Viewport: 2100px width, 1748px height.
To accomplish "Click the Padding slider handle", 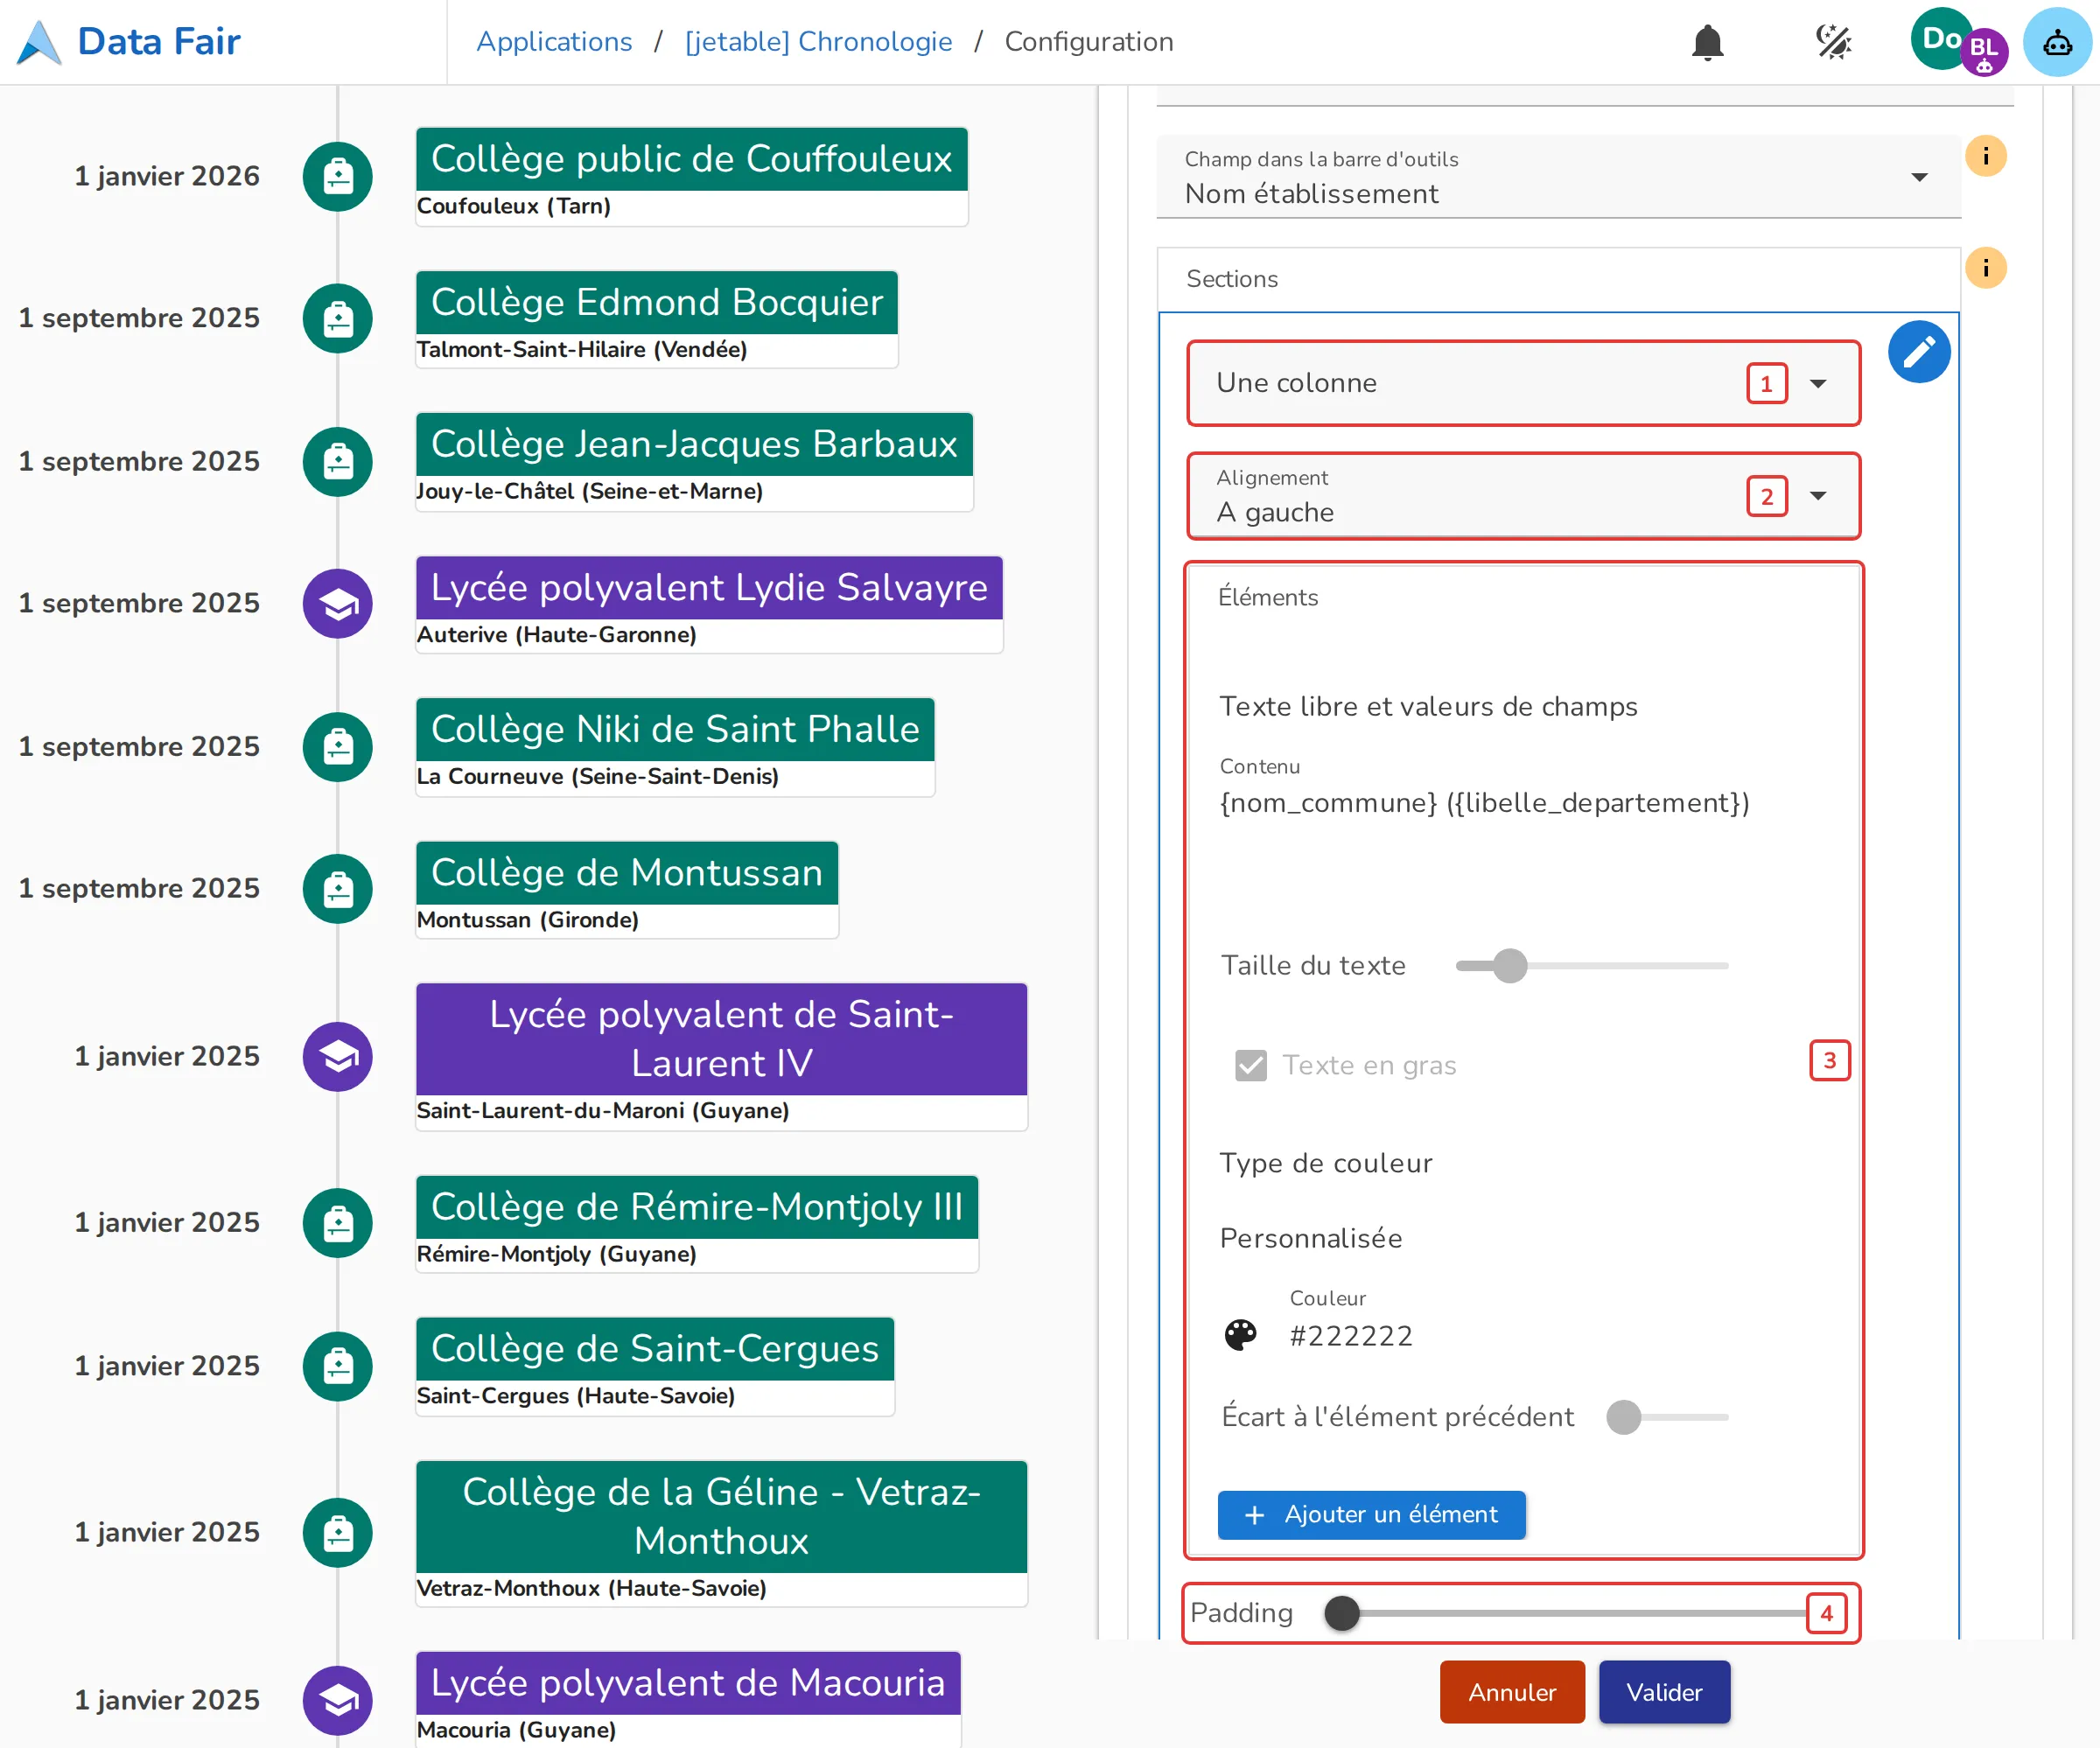I will click(x=1342, y=1613).
